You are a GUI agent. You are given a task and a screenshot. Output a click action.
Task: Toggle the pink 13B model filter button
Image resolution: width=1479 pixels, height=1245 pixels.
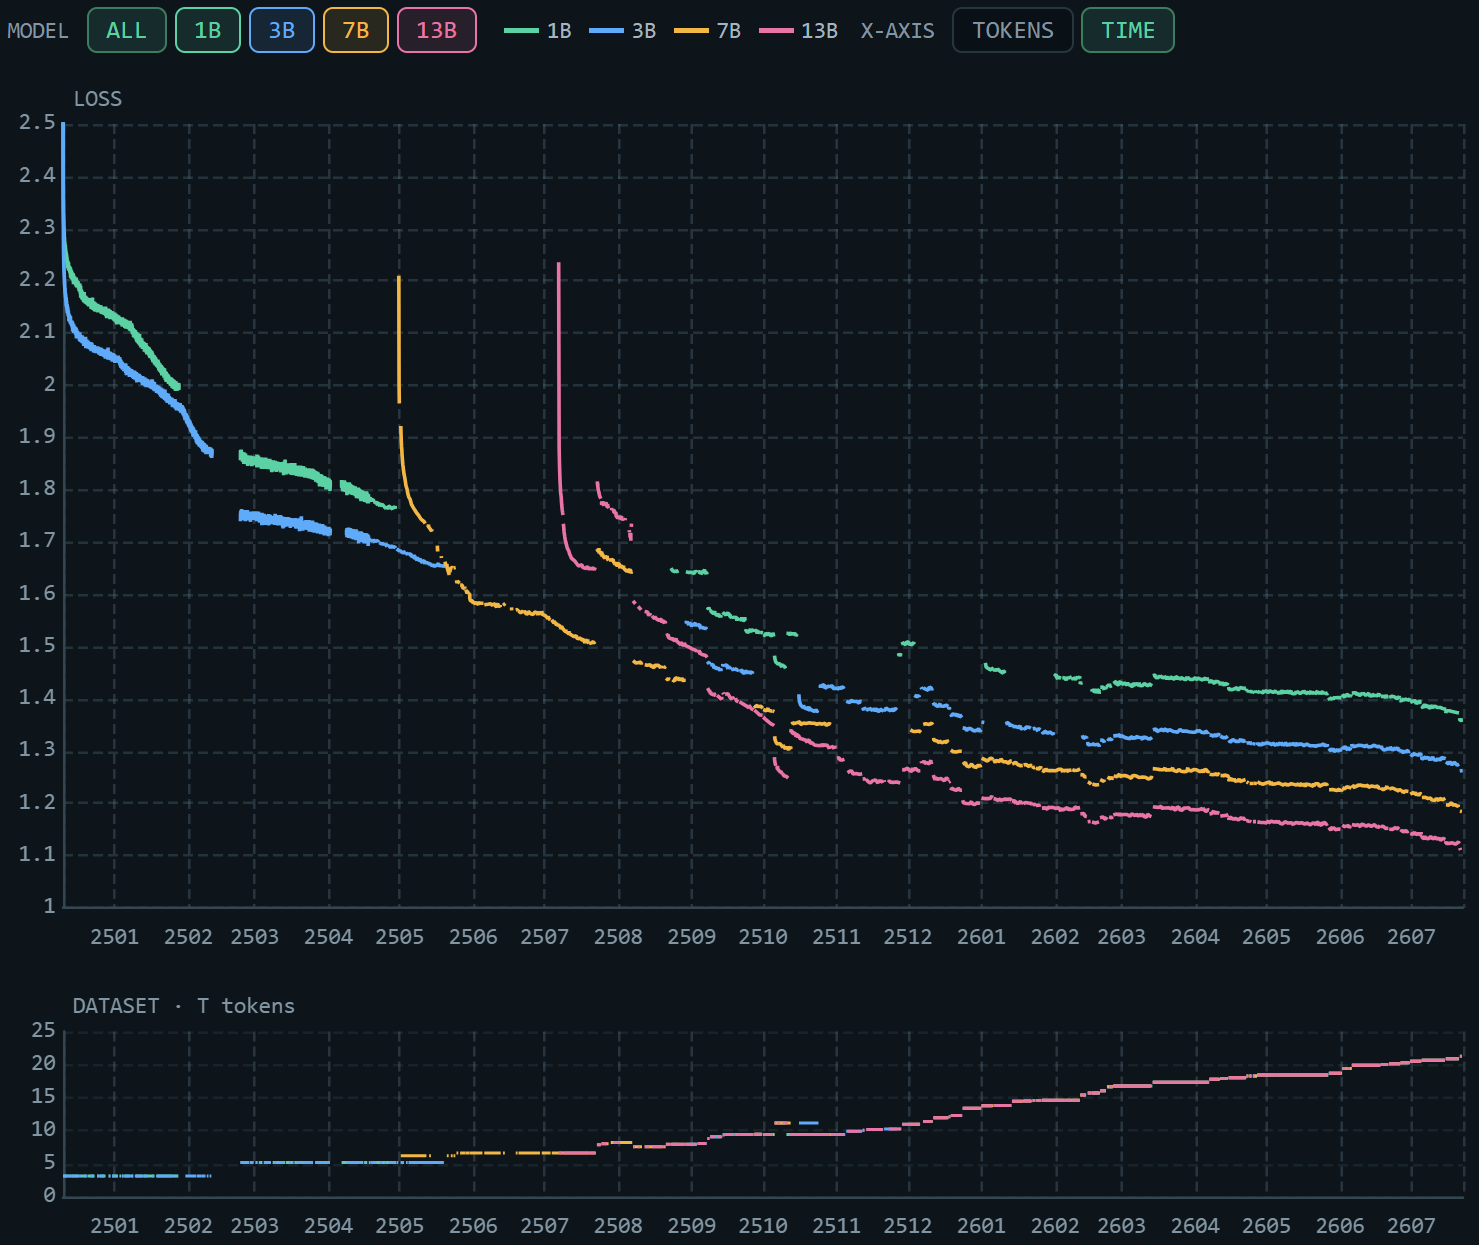coord(437,30)
